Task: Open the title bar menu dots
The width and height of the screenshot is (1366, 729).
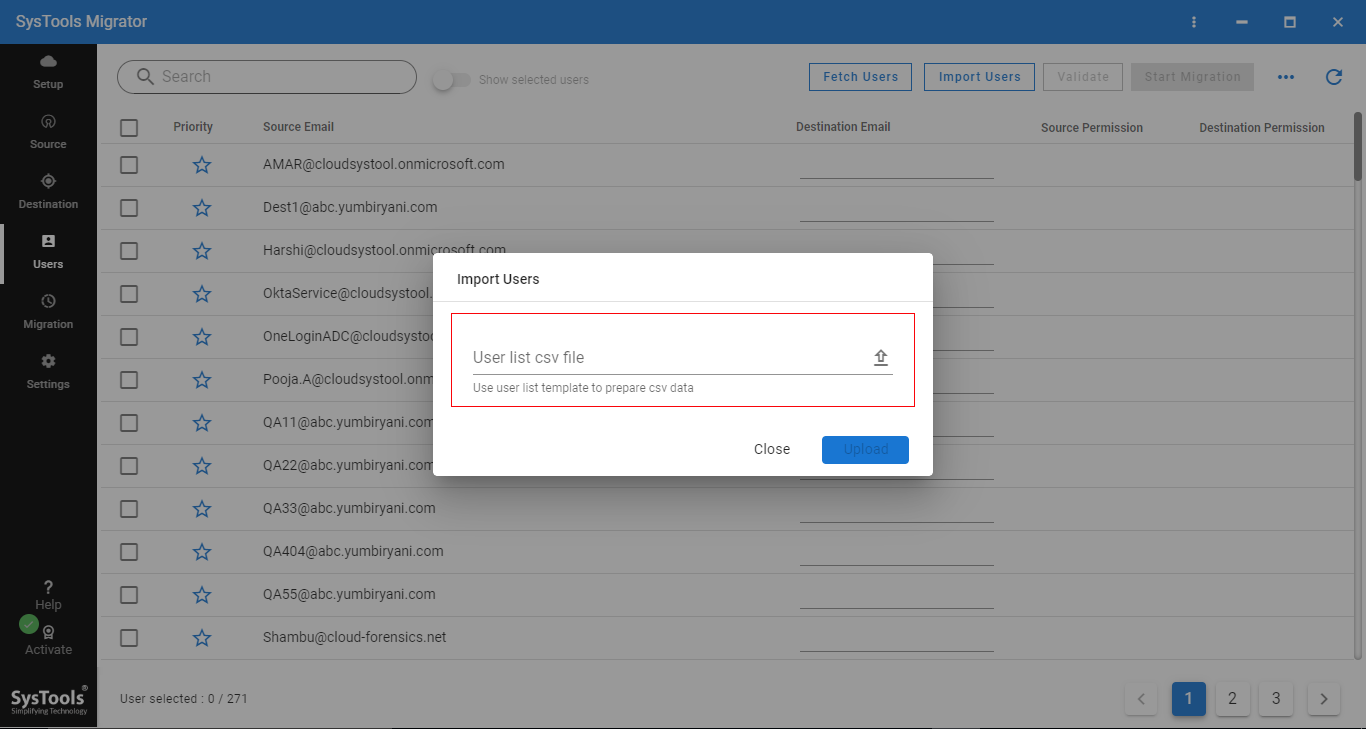Action: pos(1194,21)
